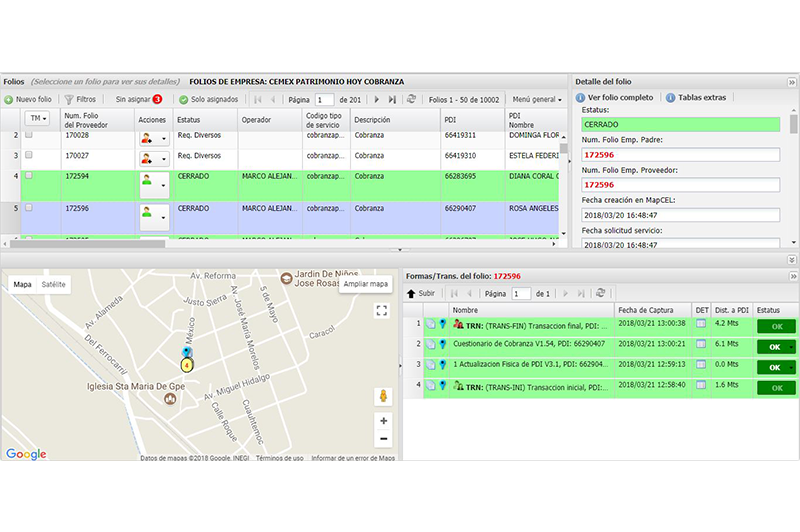Click the Num. Folio Emp. Padre field
The width and height of the screenshot is (800, 532).
pyautogui.click(x=681, y=155)
